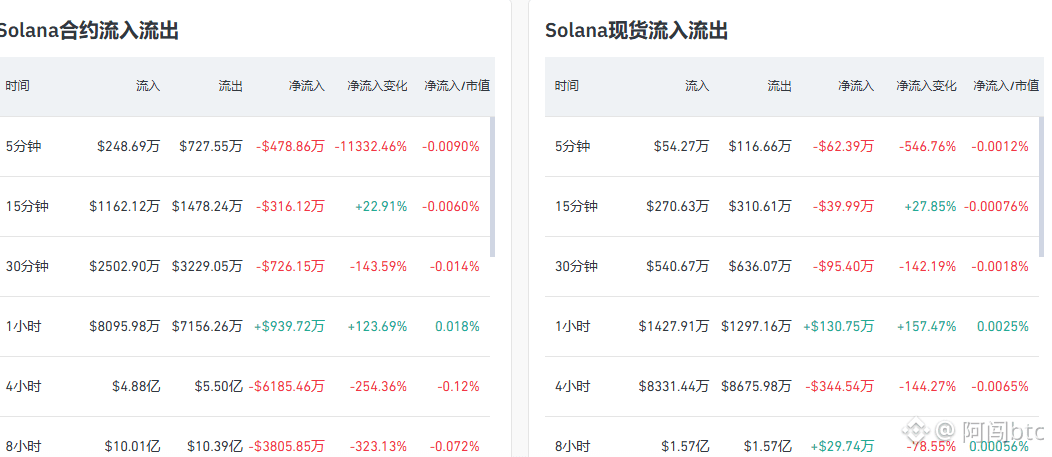Click the $1427.91万 spot inflow value

tap(674, 326)
